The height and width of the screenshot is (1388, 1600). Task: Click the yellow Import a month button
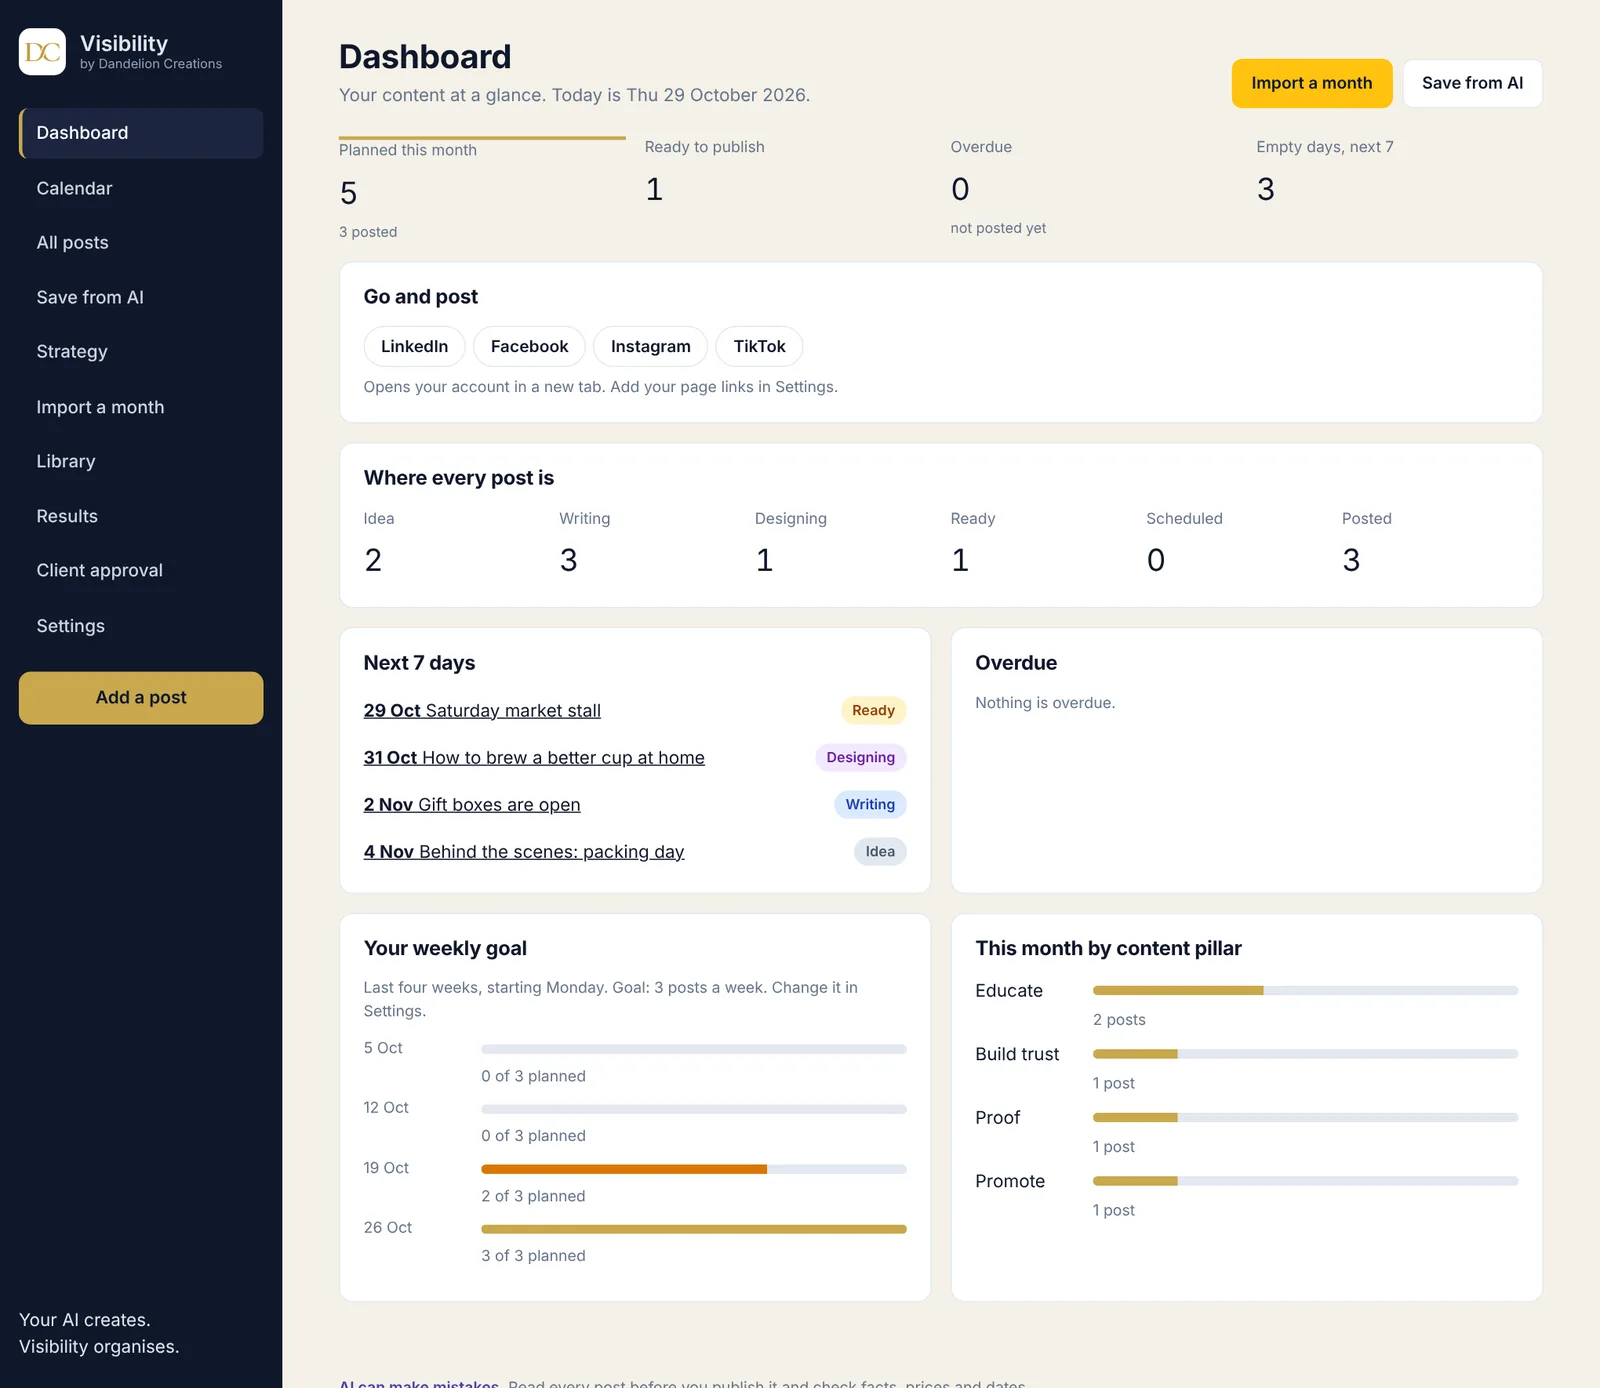pyautogui.click(x=1311, y=83)
